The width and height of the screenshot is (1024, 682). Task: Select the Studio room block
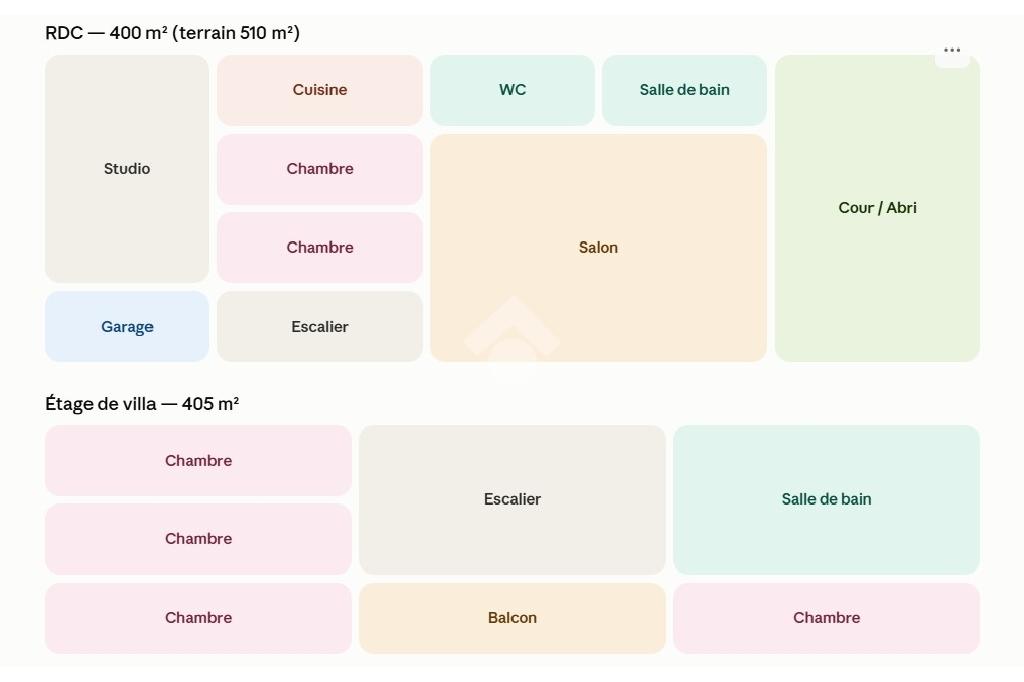[x=127, y=169]
